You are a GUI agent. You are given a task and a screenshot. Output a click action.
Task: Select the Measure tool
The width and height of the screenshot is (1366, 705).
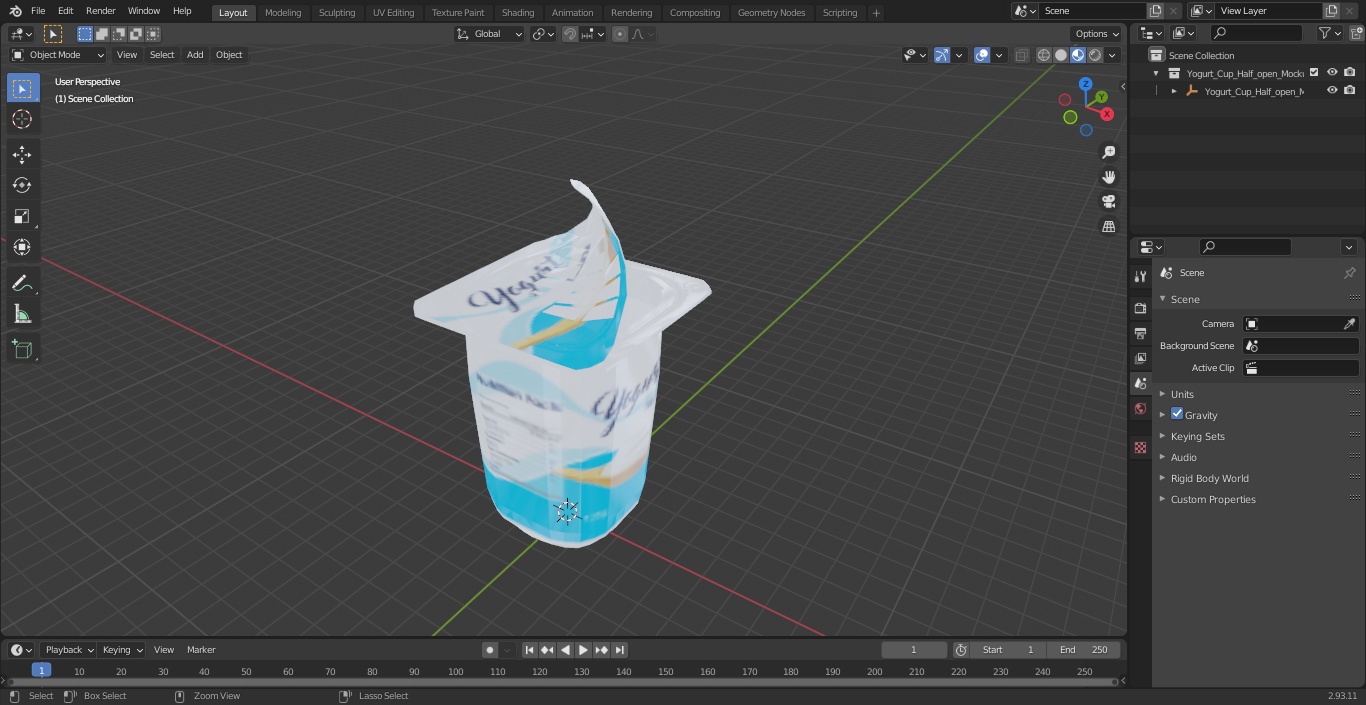pos(22,315)
